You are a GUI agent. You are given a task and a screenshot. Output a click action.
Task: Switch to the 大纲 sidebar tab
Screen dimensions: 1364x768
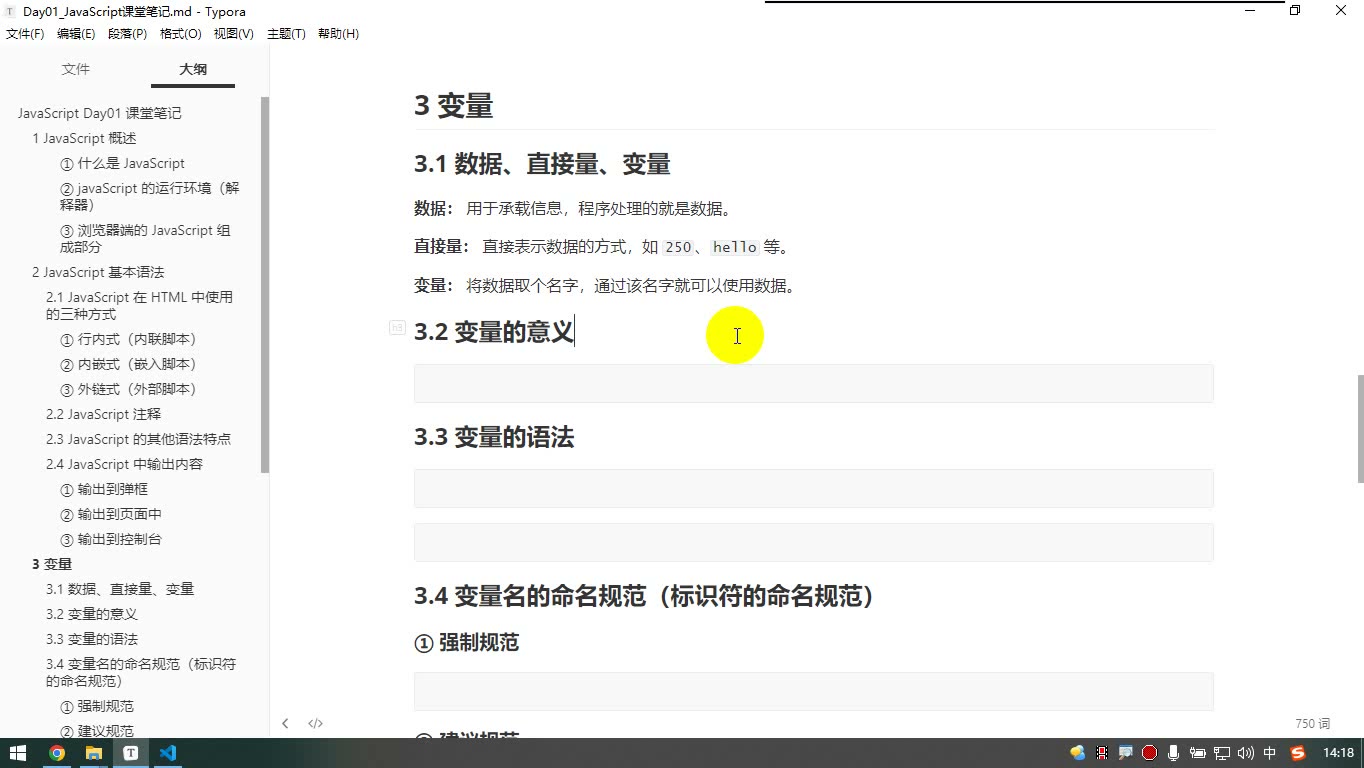193,69
